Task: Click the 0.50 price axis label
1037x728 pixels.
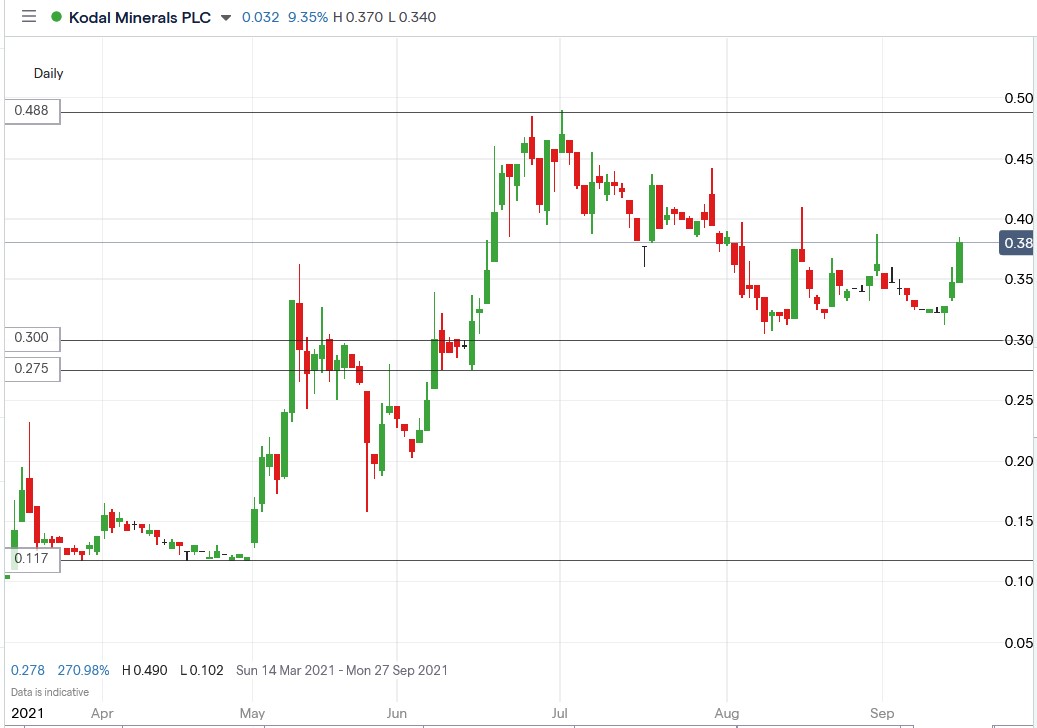Action: (1018, 98)
